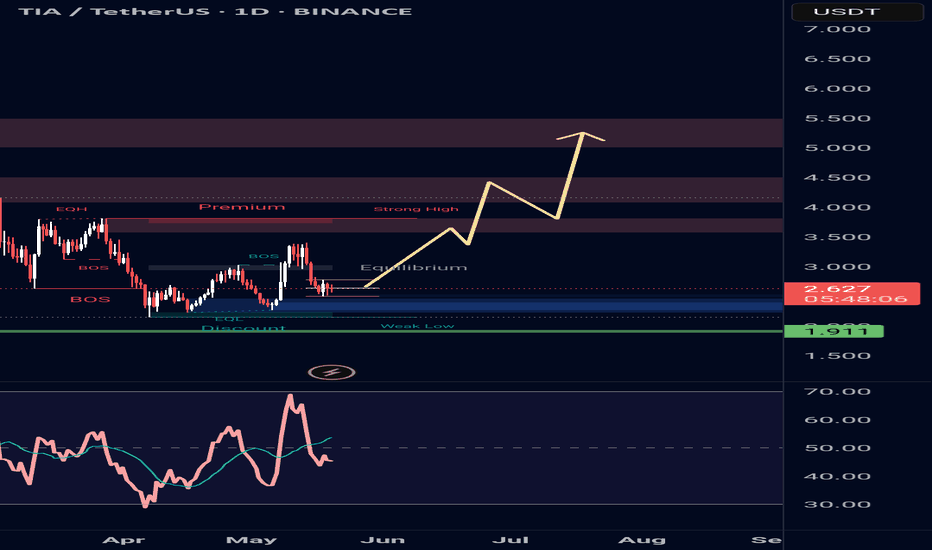This screenshot has width=932, height=550.
Task: Click the EQL label near lows
Action: [x=229, y=319]
